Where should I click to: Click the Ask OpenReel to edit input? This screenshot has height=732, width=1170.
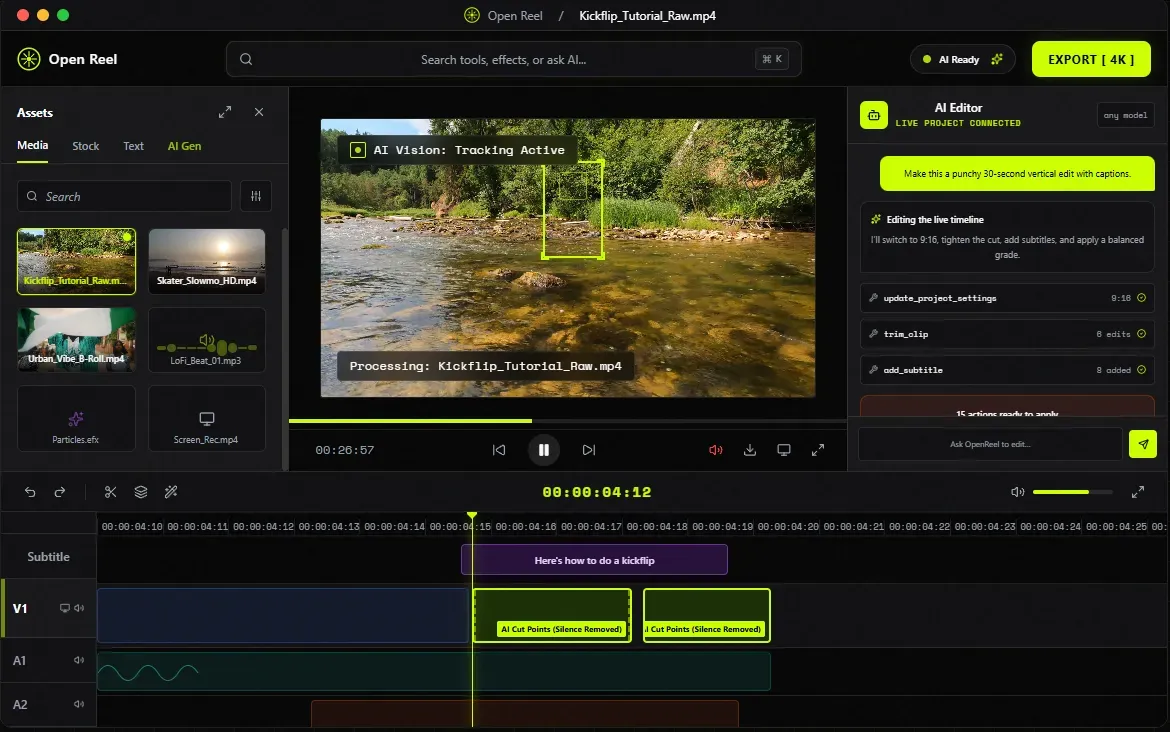(x=990, y=444)
